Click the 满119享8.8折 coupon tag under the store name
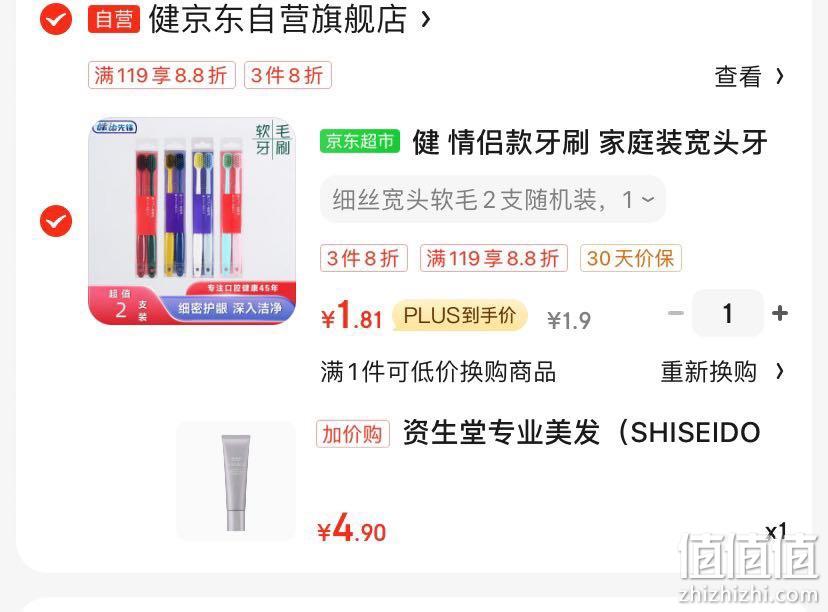828x612 pixels. pyautogui.click(x=162, y=75)
